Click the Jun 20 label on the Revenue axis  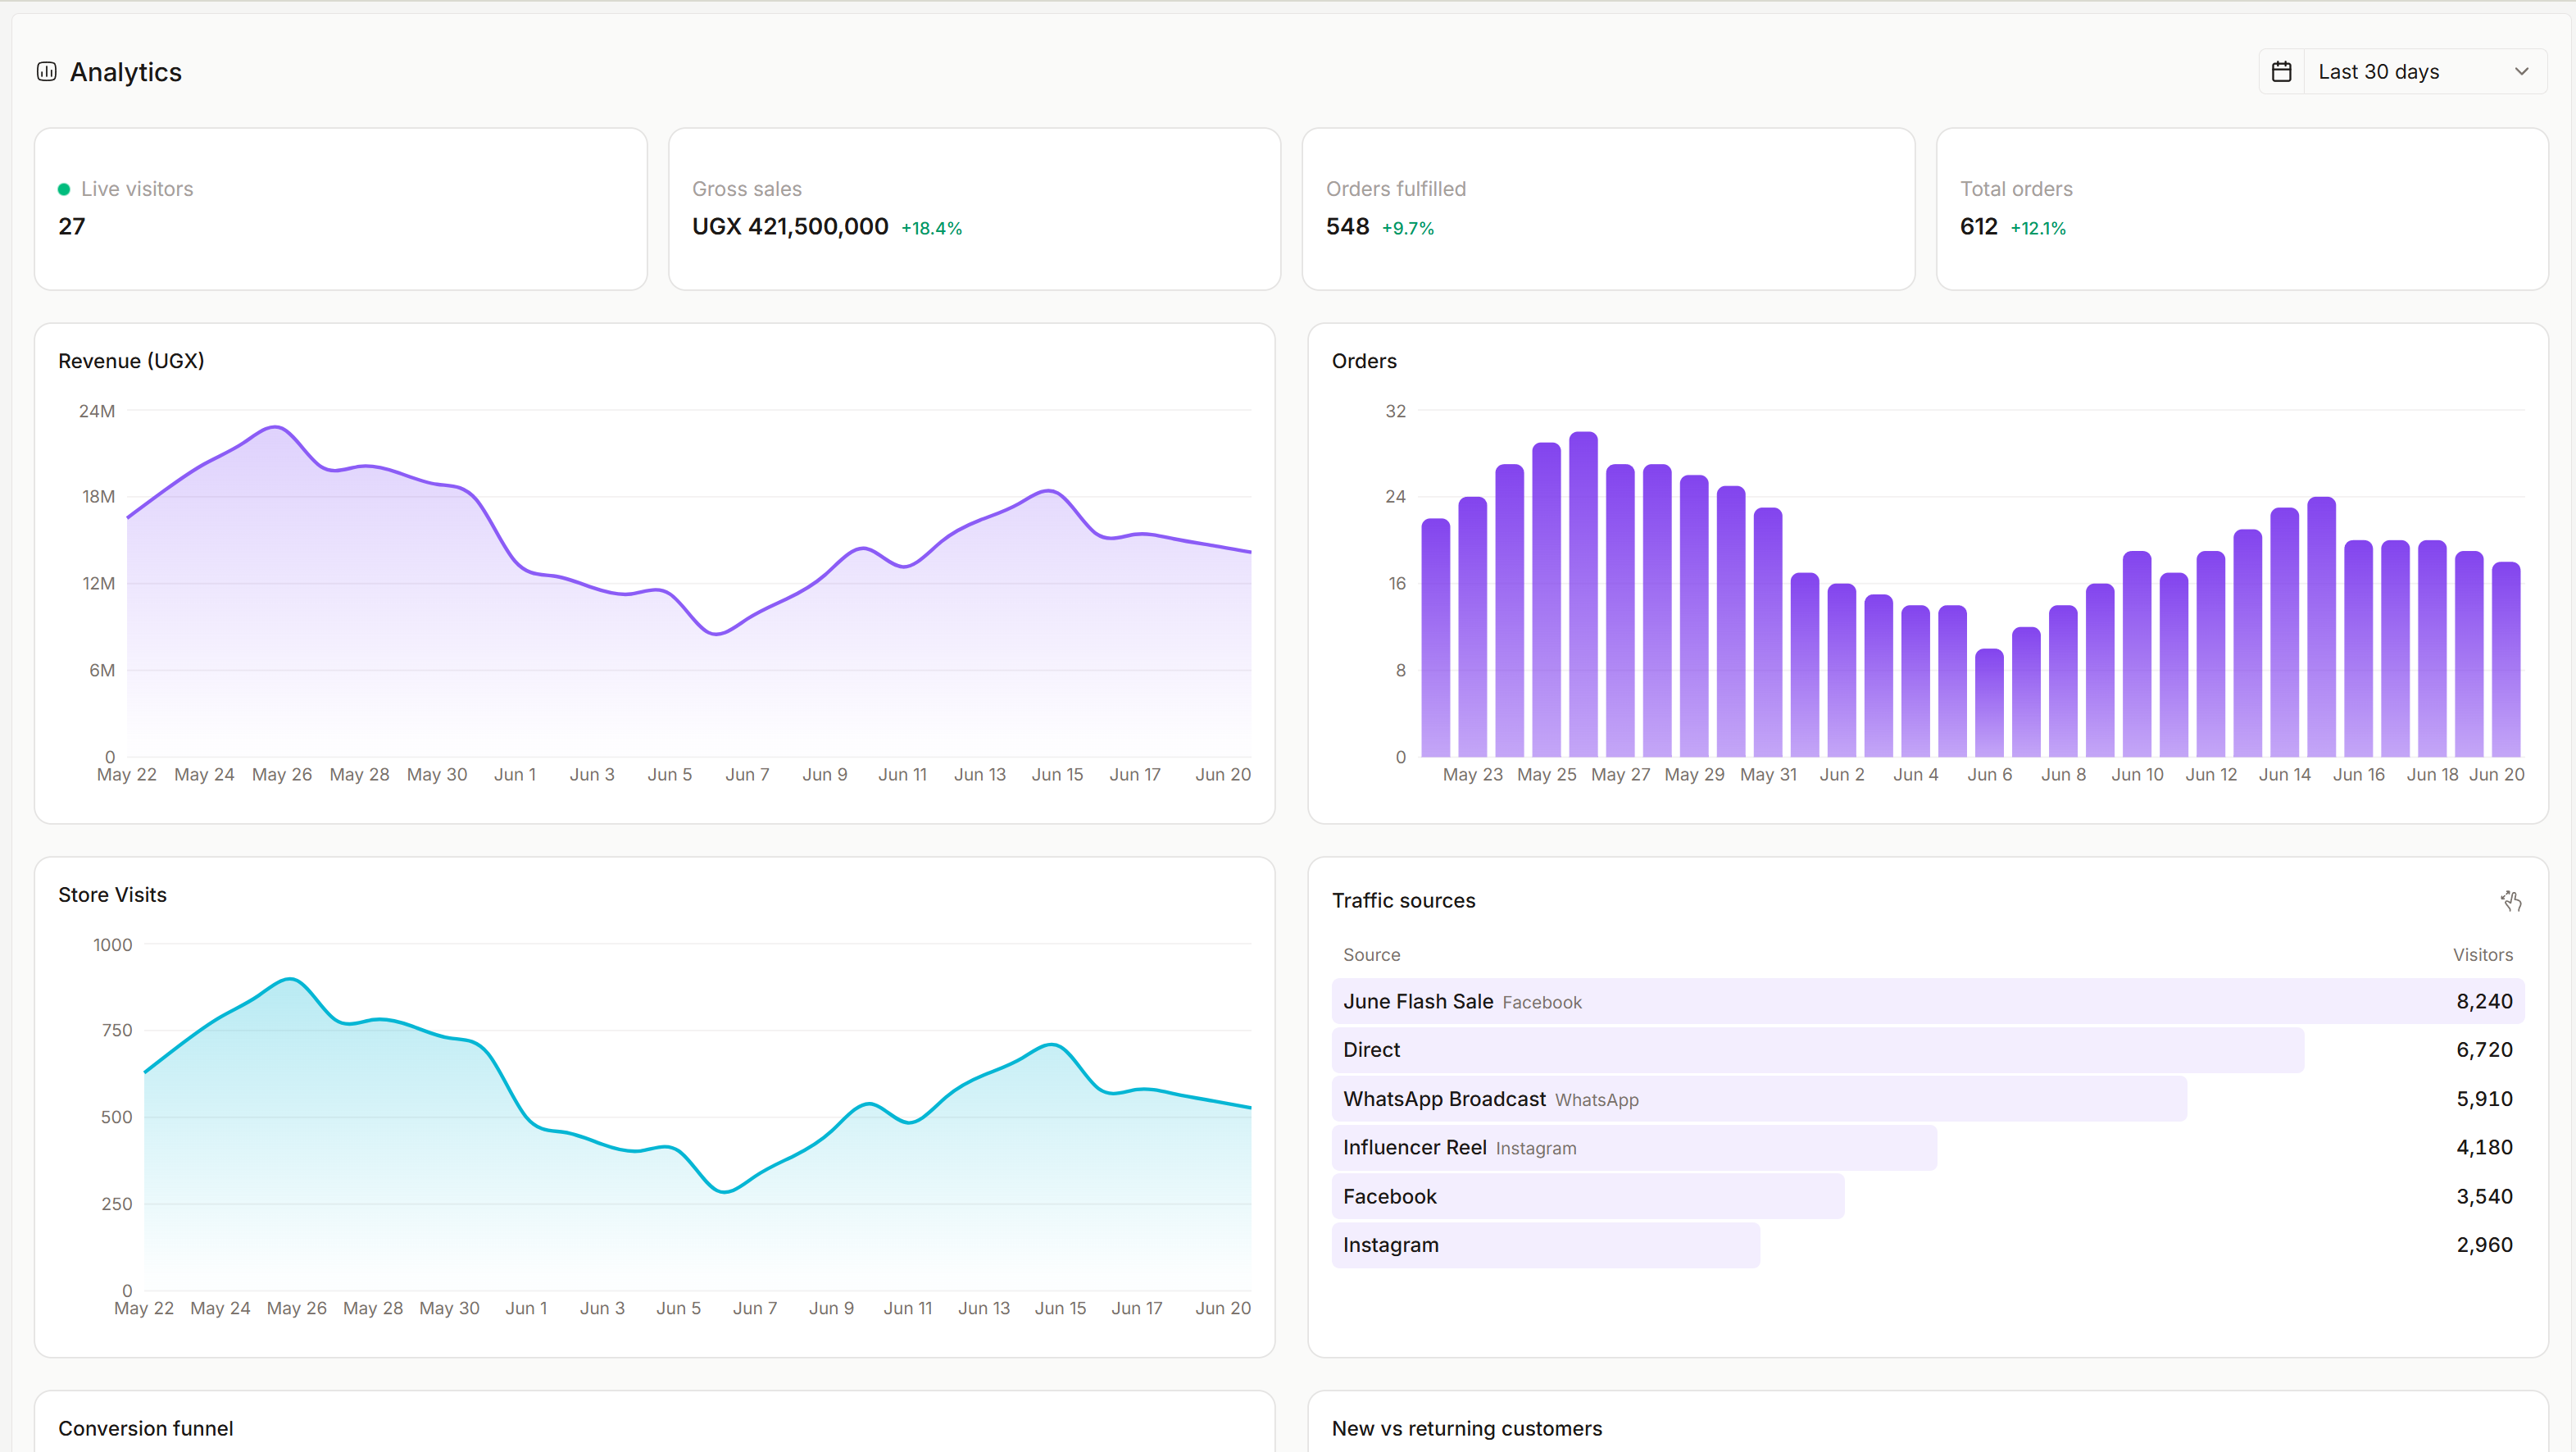coord(1223,774)
